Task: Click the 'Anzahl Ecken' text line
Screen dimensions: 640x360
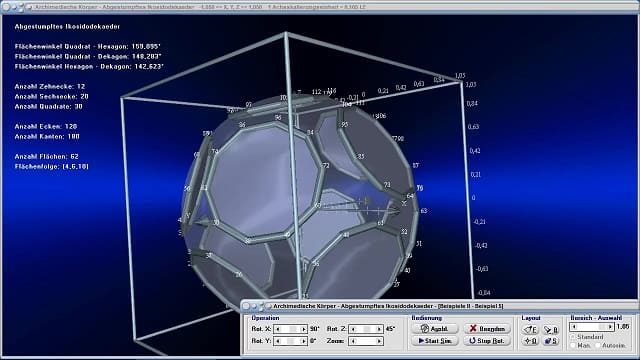Action: tap(46, 127)
